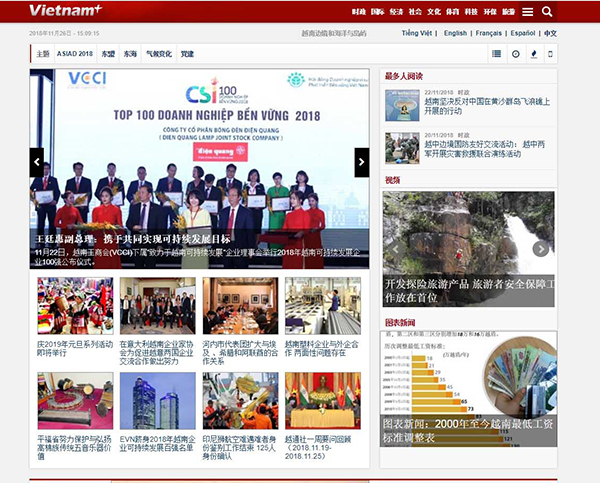Open the ASIAD 2018 tab

[x=75, y=53]
